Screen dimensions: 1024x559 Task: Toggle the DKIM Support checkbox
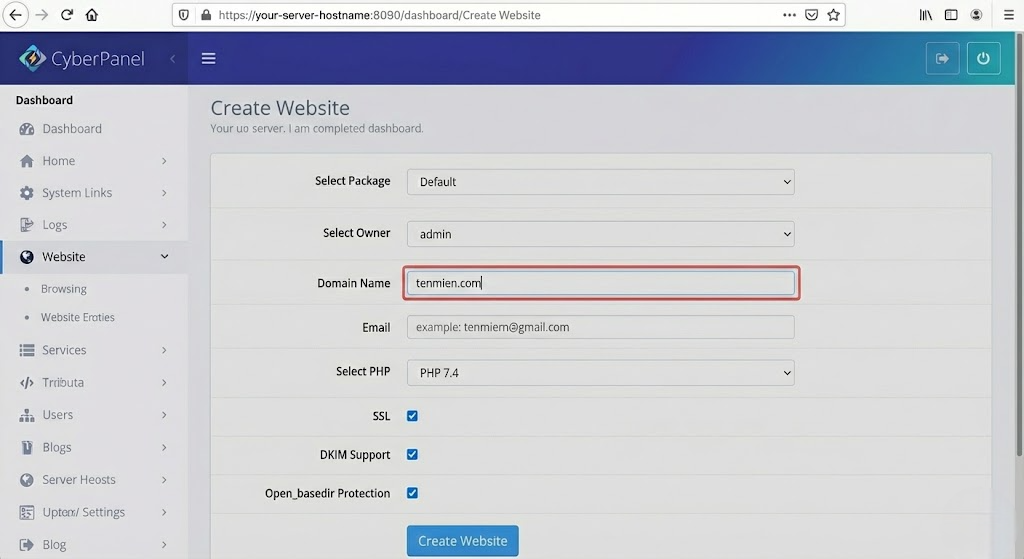412,454
